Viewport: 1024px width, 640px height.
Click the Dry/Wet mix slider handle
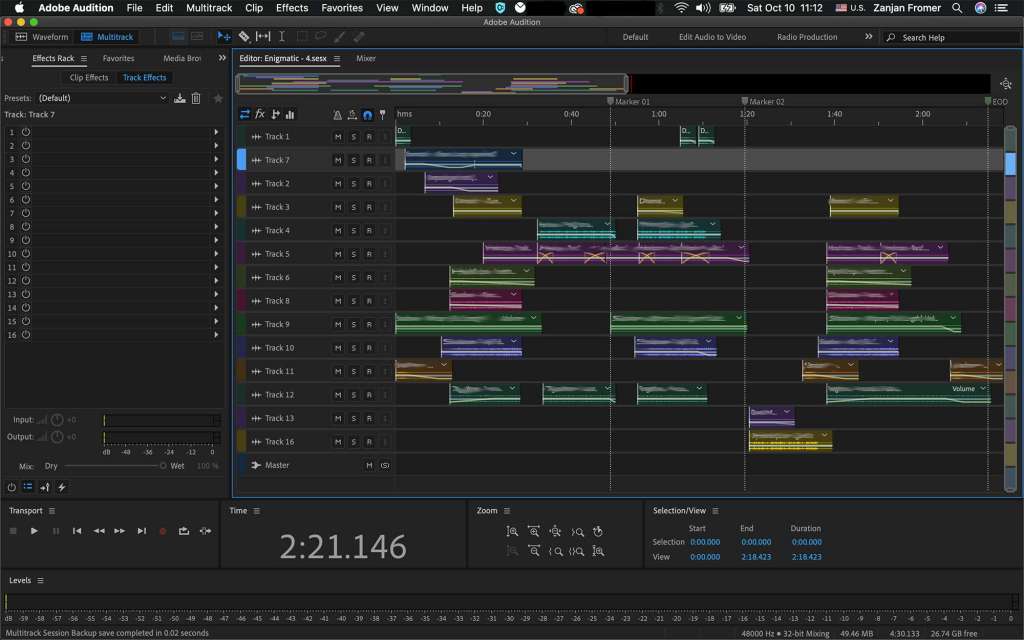click(x=163, y=466)
